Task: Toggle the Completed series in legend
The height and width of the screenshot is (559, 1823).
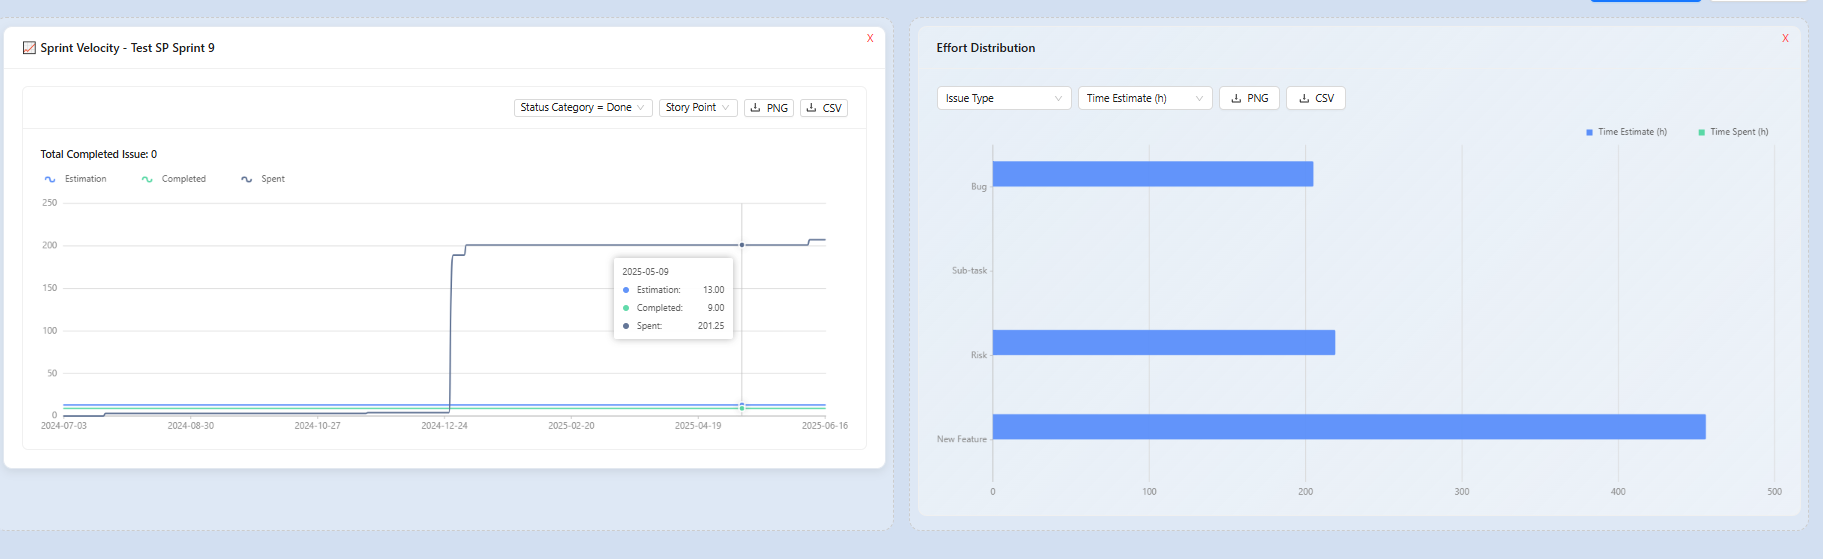Action: [x=174, y=179]
